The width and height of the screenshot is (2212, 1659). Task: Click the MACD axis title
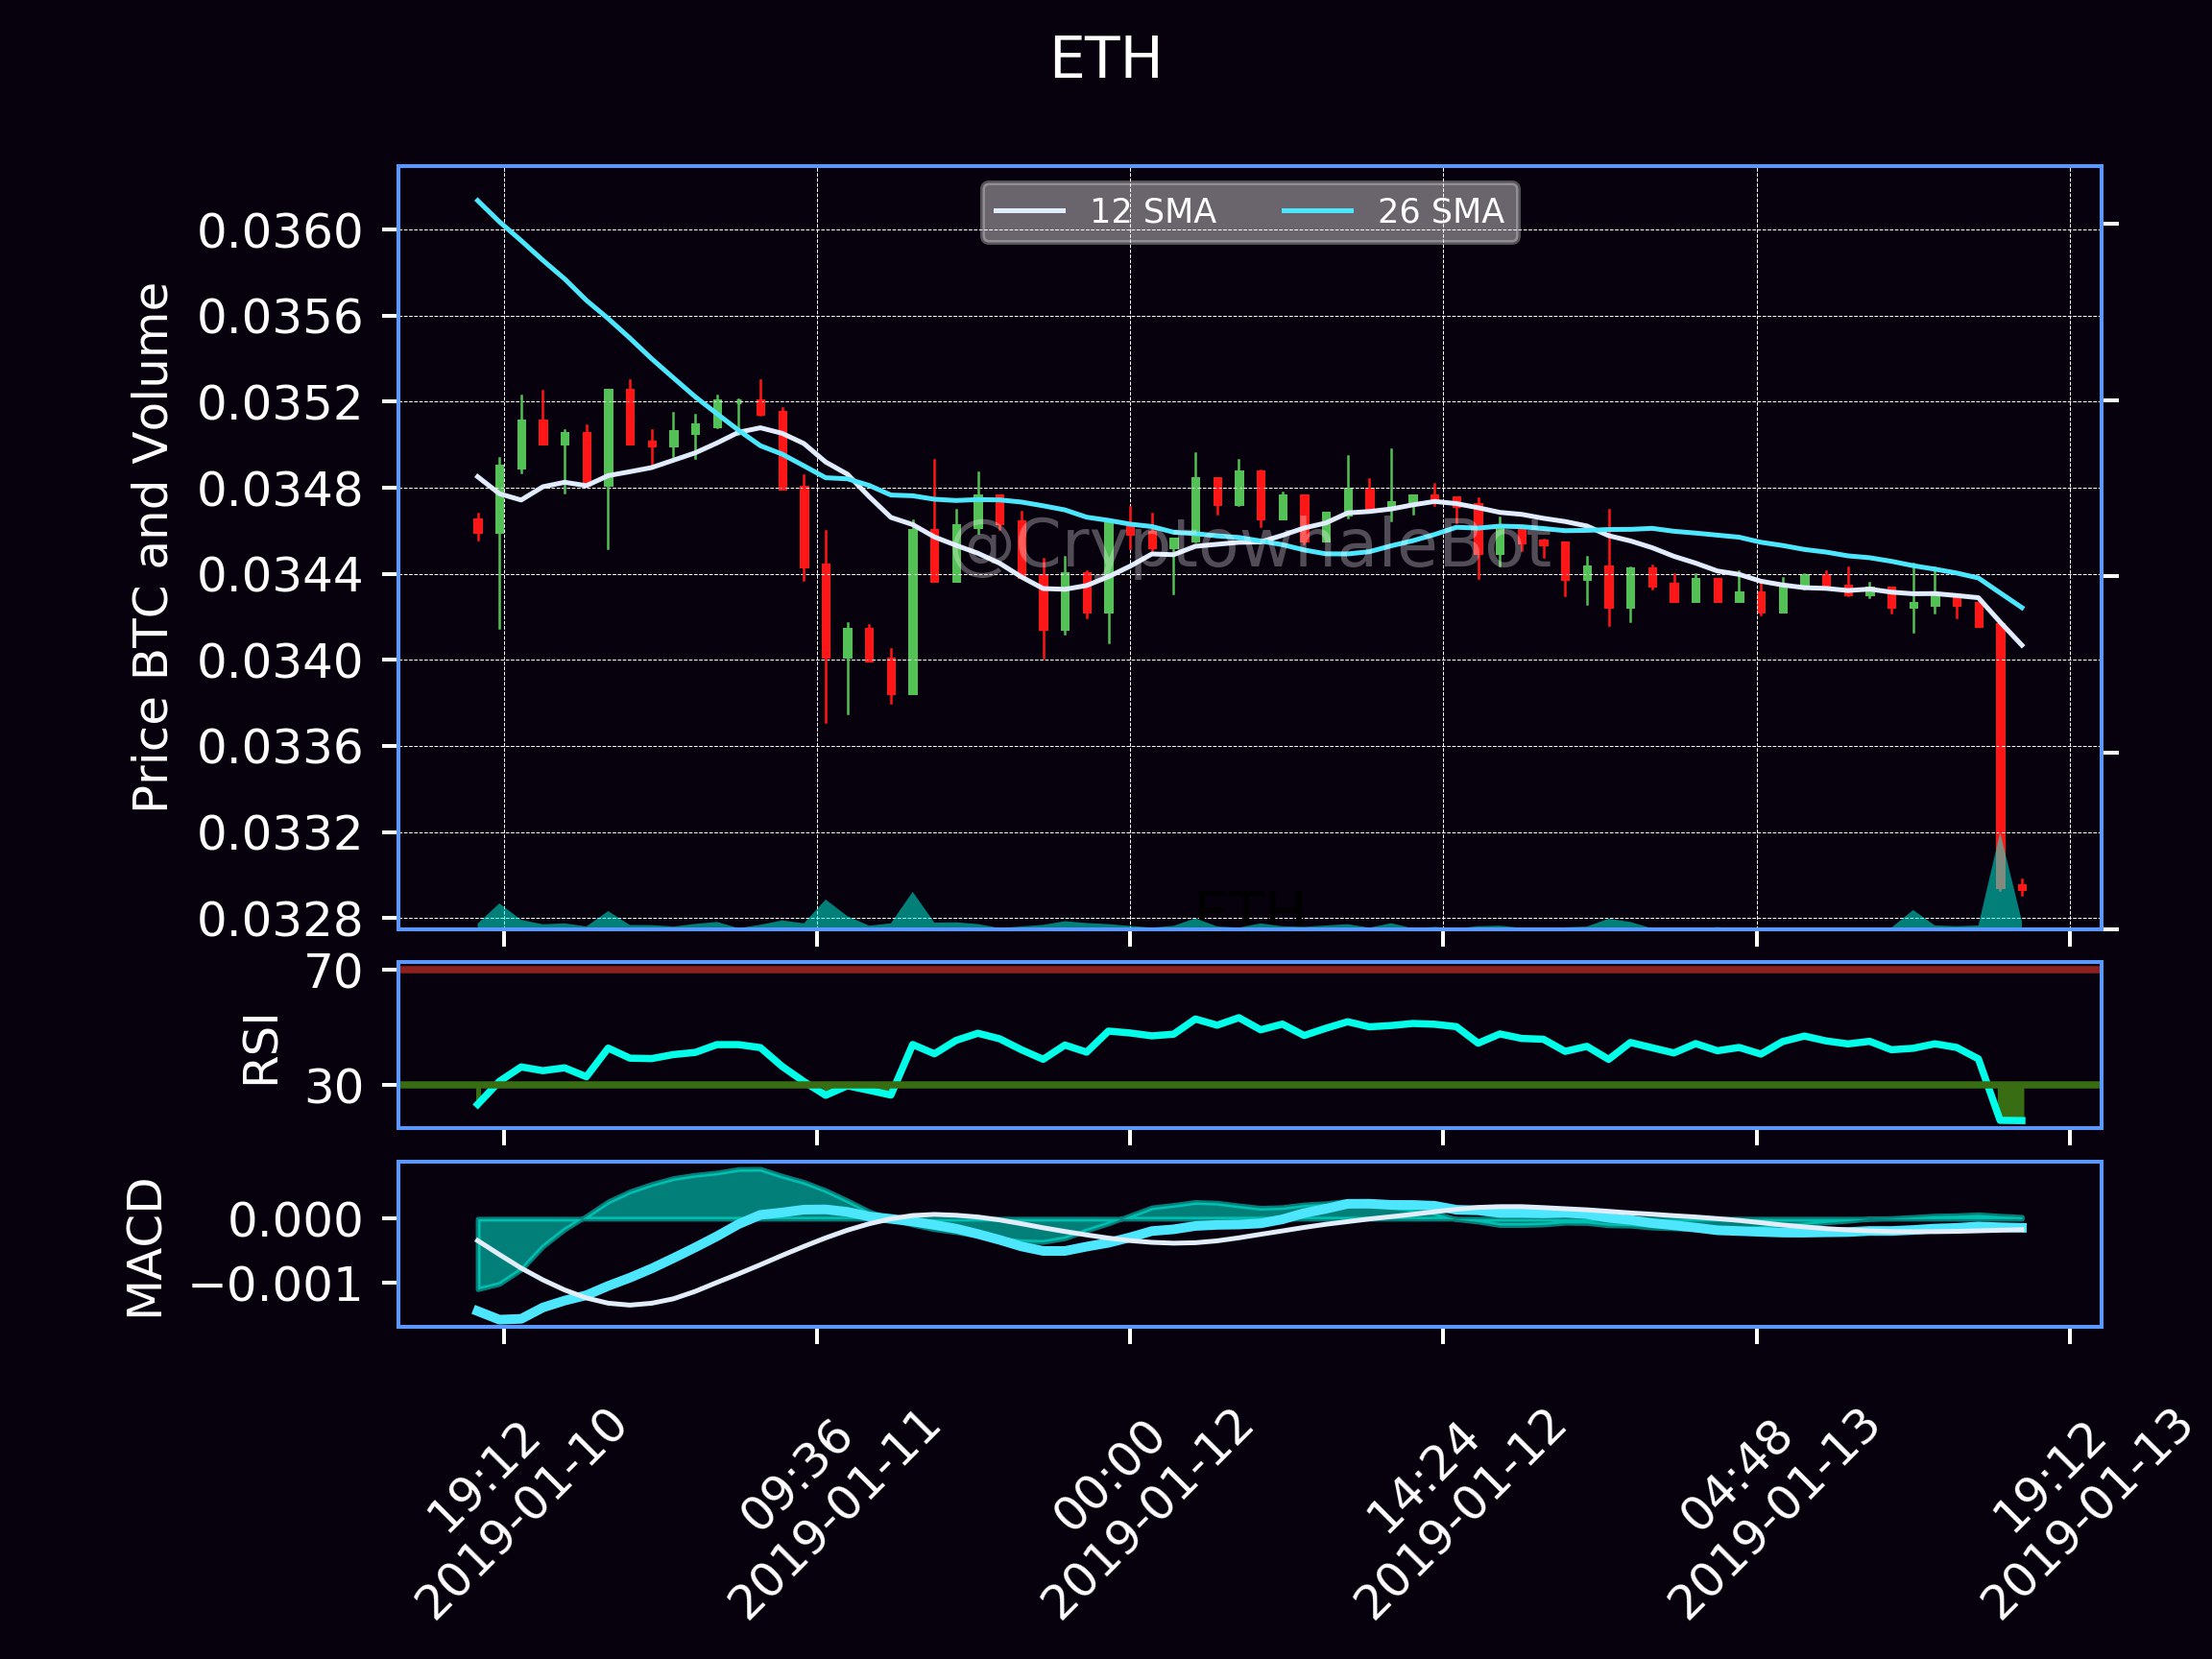click(146, 1249)
